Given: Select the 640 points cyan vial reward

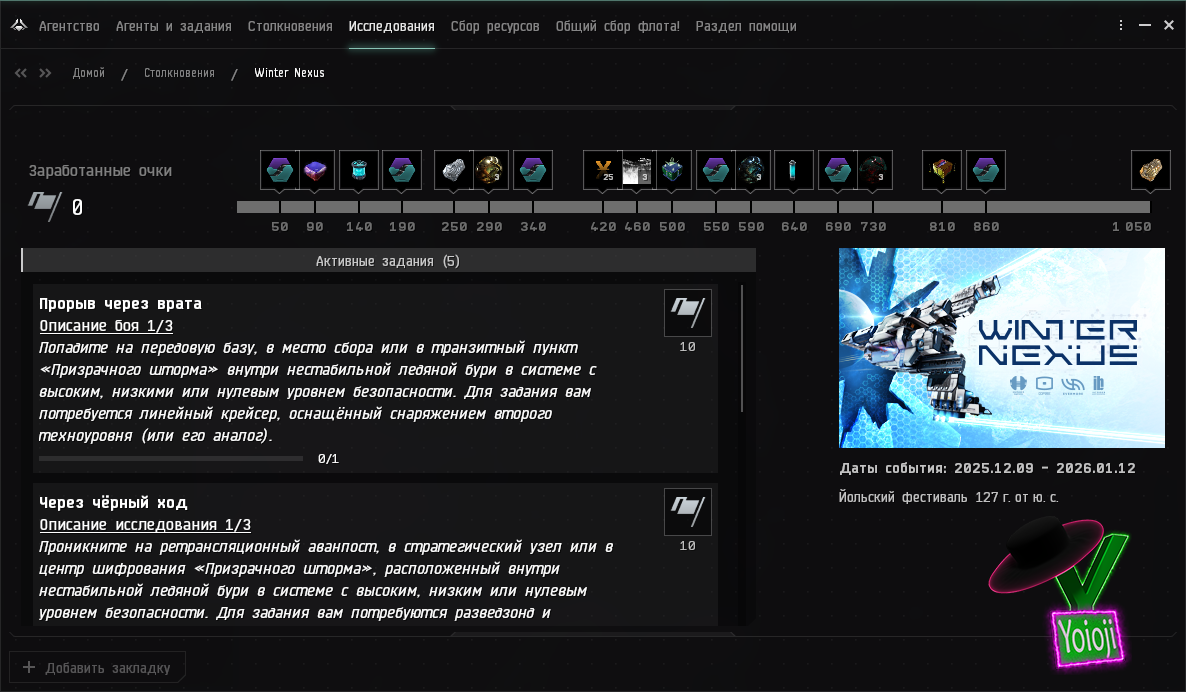Looking at the screenshot, I should (x=793, y=169).
